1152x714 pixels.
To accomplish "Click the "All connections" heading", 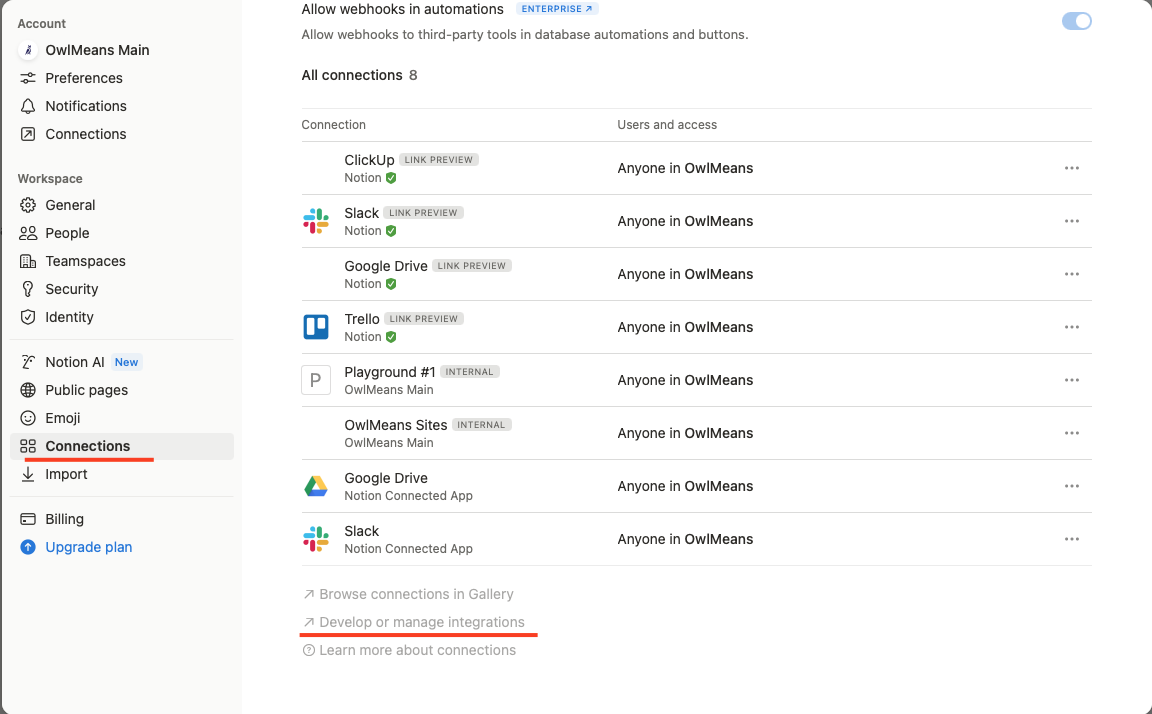I will 352,75.
